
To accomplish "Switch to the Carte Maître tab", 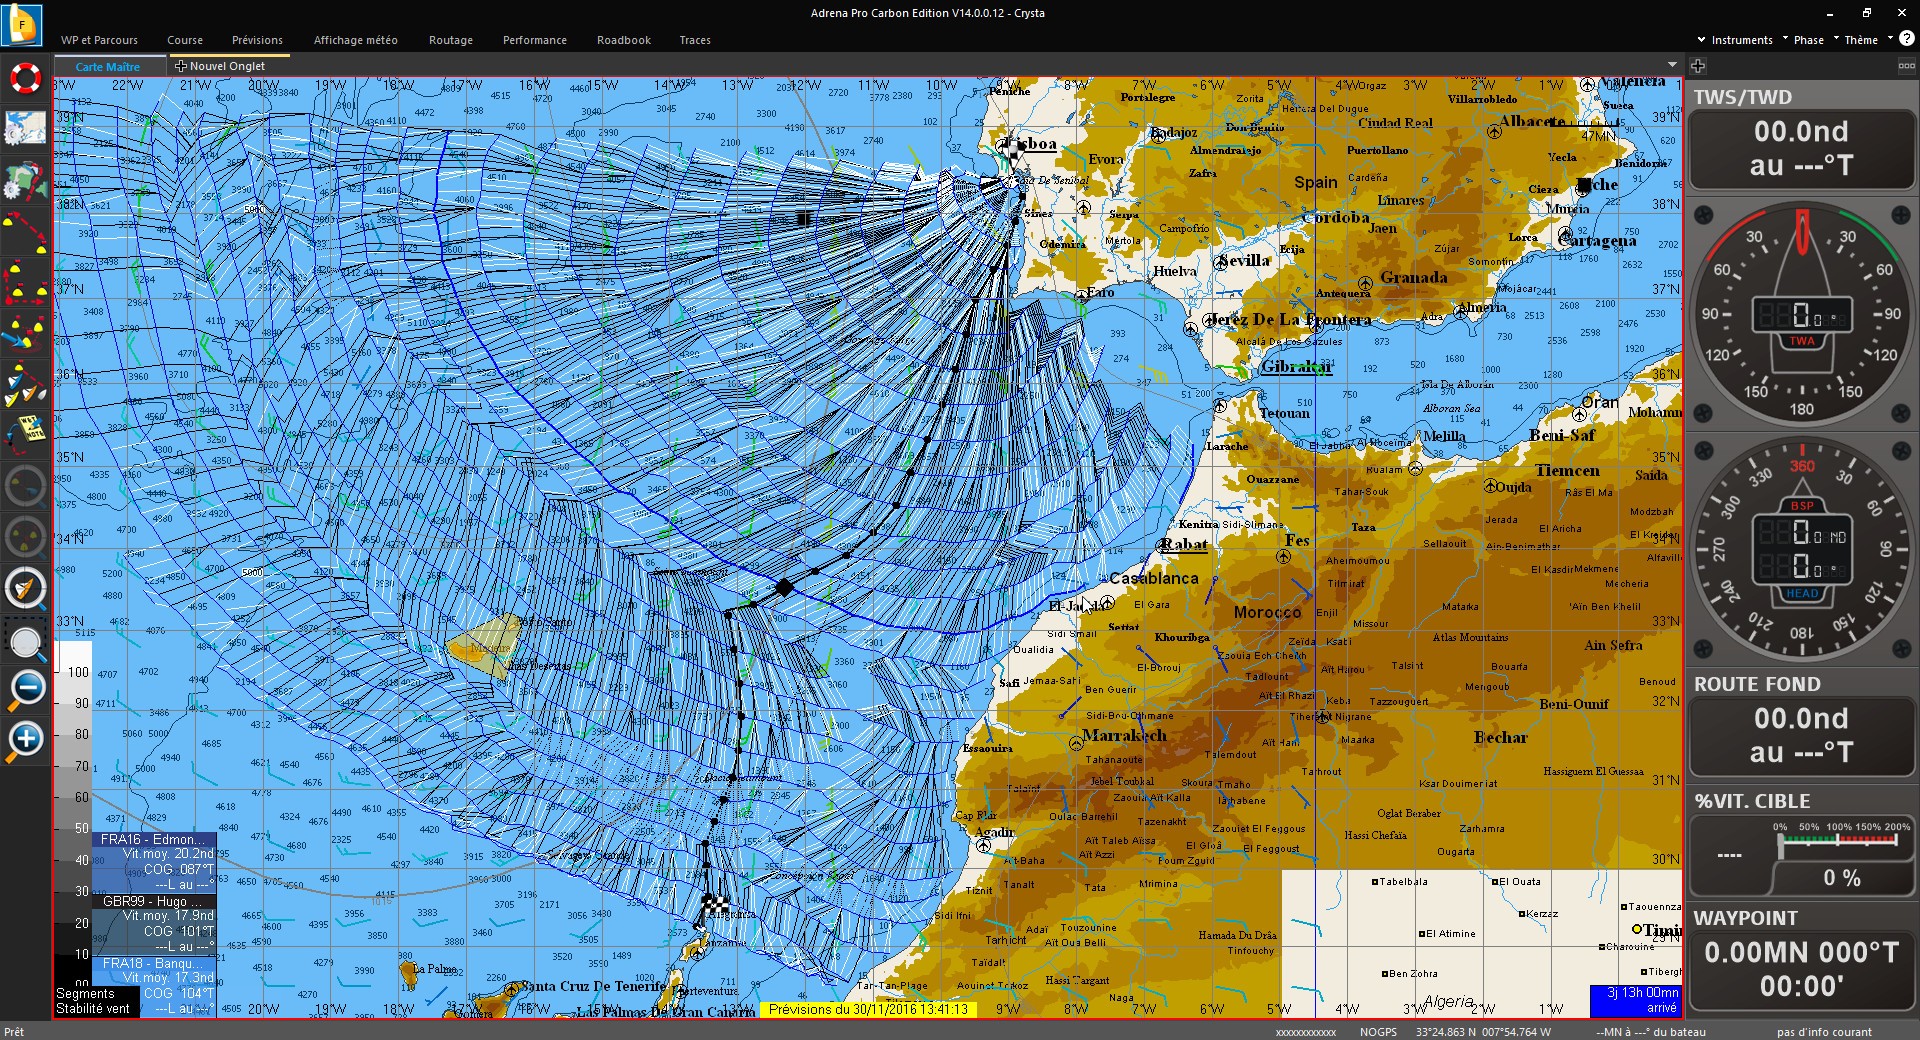I will point(108,67).
